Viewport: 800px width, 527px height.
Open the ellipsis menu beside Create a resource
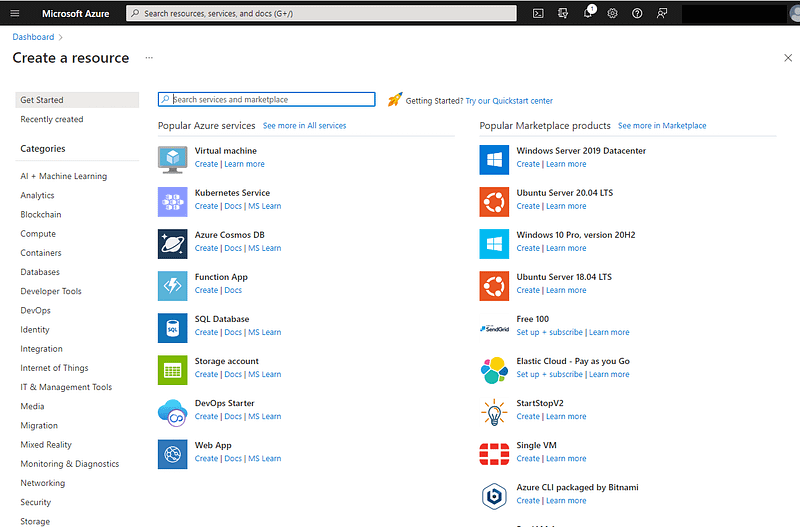(149, 58)
